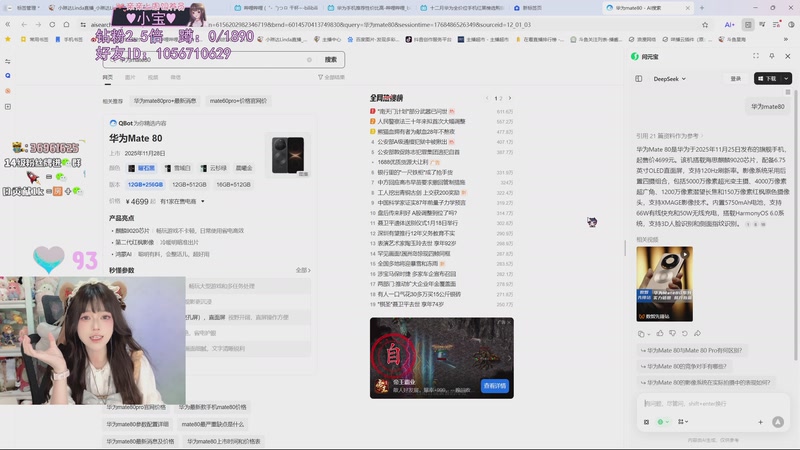Image resolution: width=800 pixels, height=450 pixels.
Task: Click the screenshot capture icon in chat box
Action: (x=646, y=422)
